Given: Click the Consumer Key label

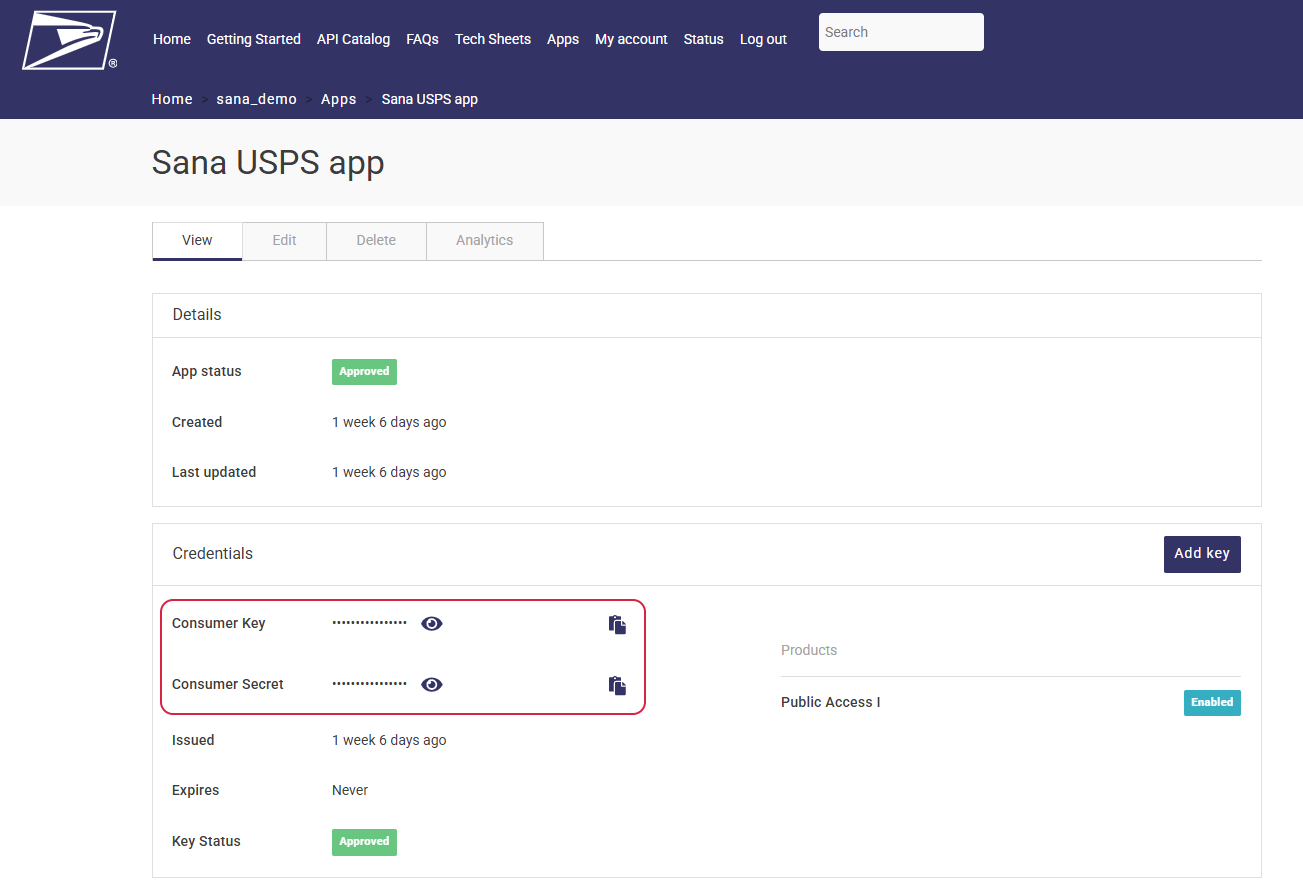Looking at the screenshot, I should tap(219, 623).
